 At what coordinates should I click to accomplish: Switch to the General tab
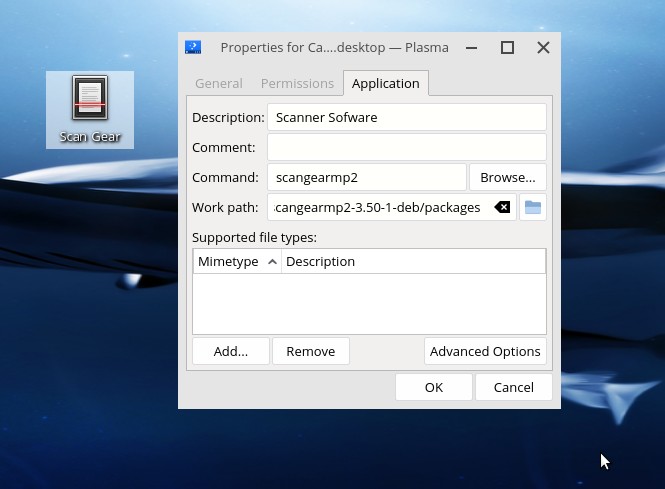pyautogui.click(x=218, y=84)
